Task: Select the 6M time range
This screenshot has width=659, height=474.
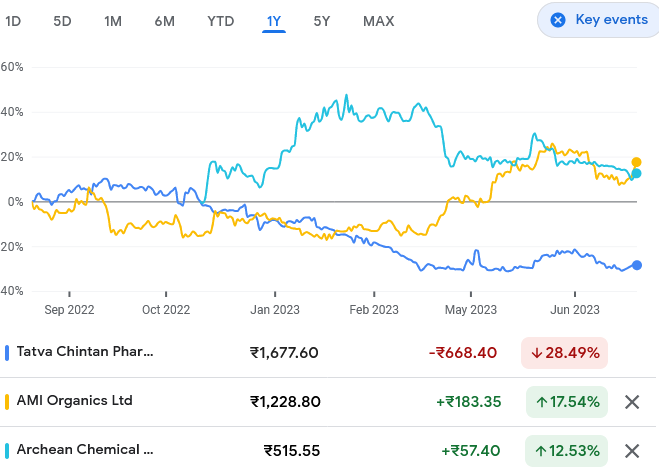Action: point(165,21)
